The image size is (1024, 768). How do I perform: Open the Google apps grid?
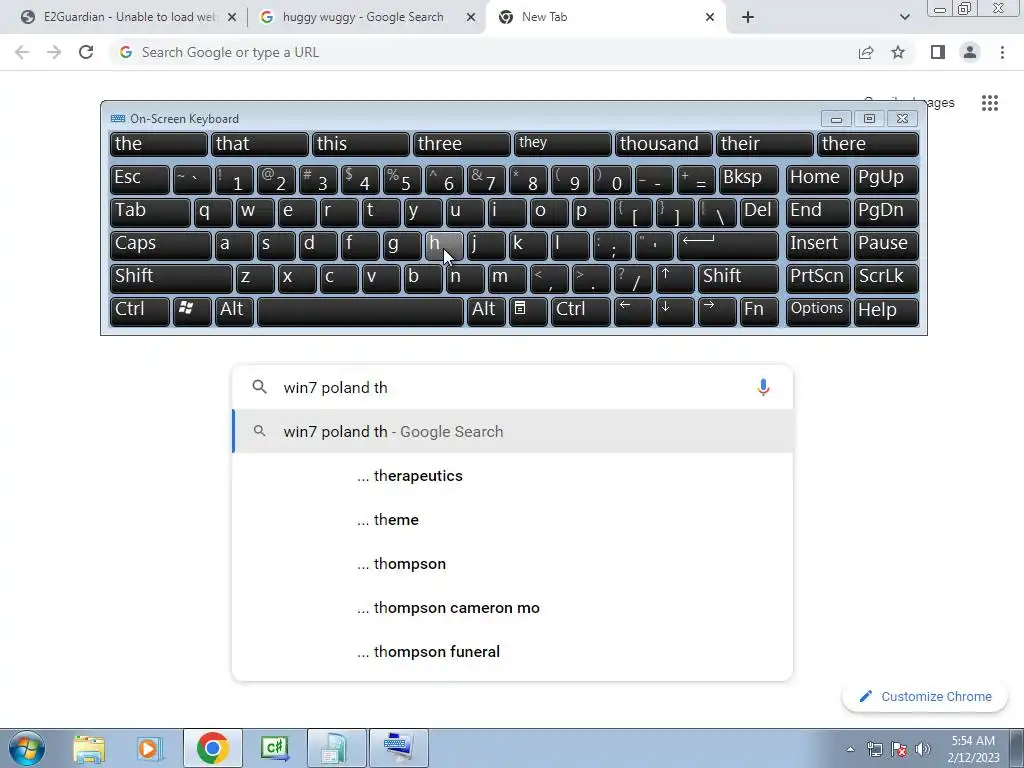pos(989,103)
